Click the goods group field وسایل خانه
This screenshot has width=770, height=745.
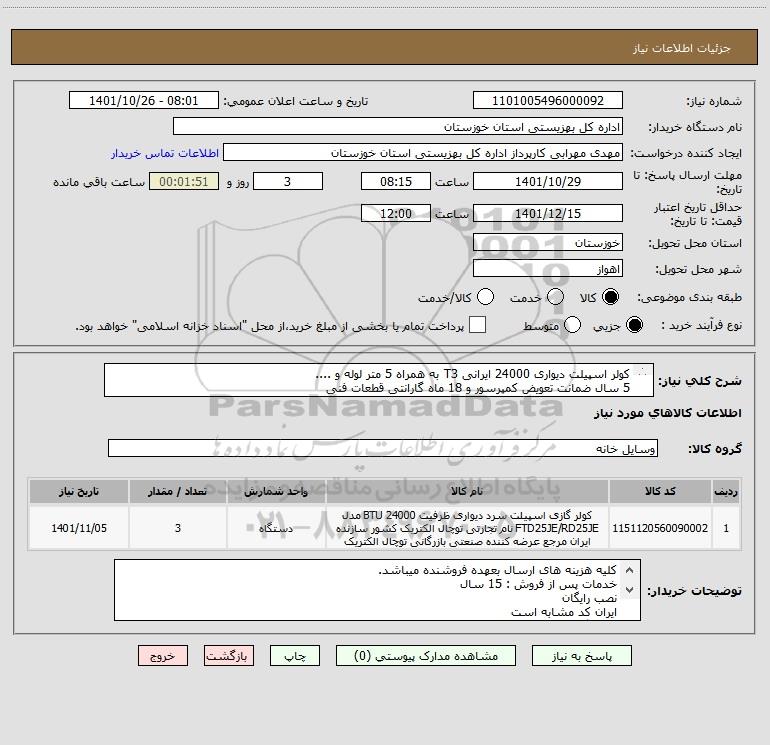[383, 448]
